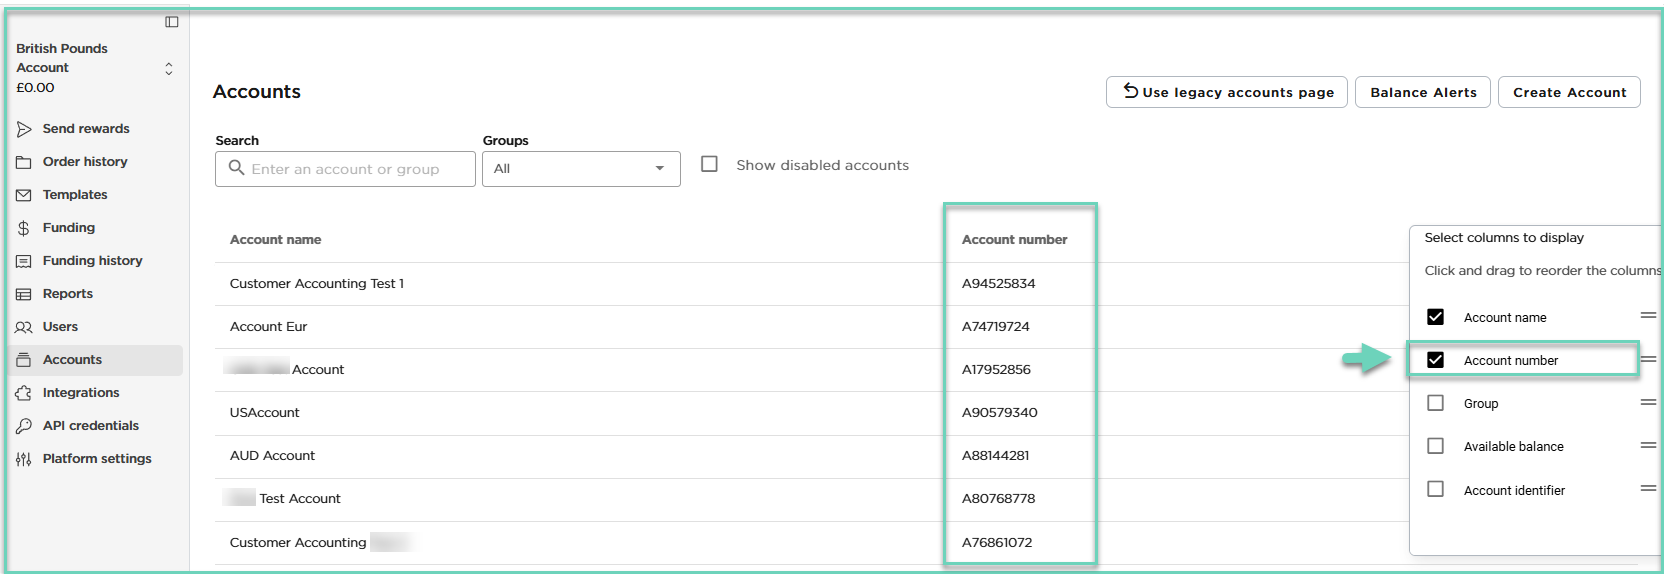Click the Templates envelope icon
Viewport: 1664px width, 574px height.
(24, 195)
